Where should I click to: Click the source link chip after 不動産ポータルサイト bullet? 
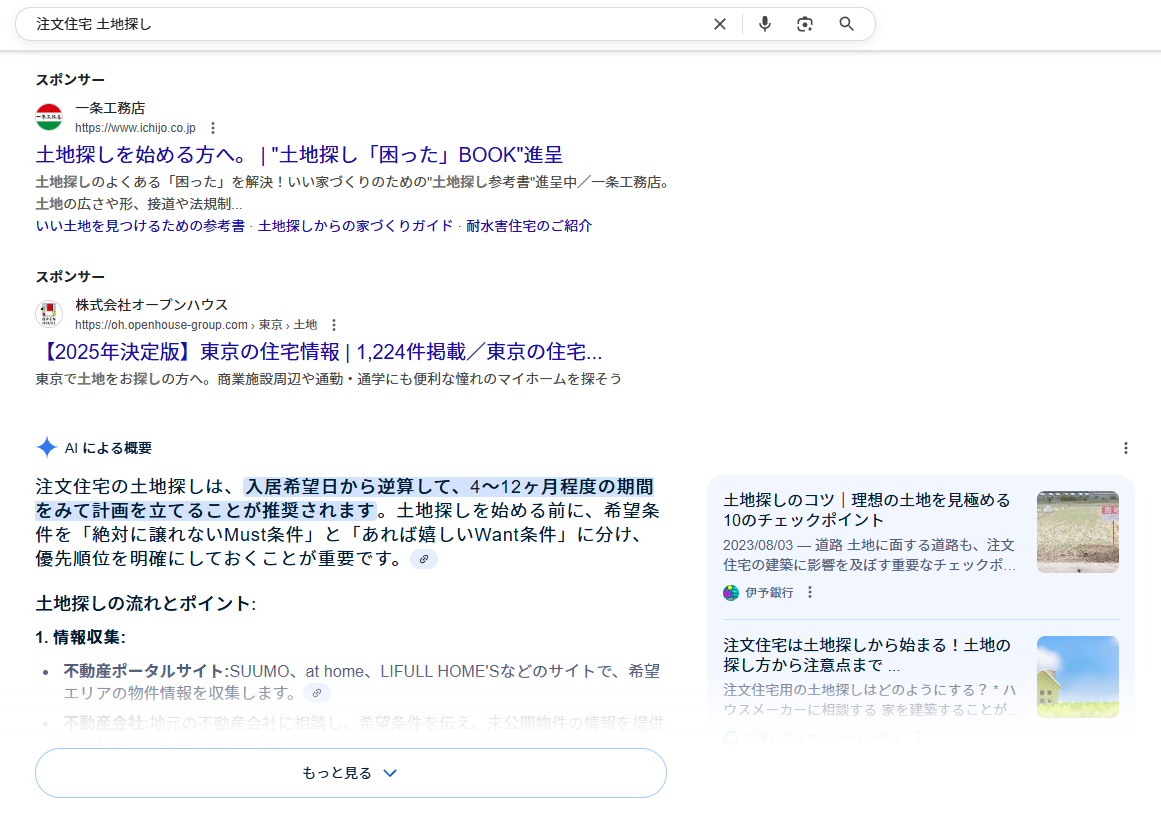317,693
